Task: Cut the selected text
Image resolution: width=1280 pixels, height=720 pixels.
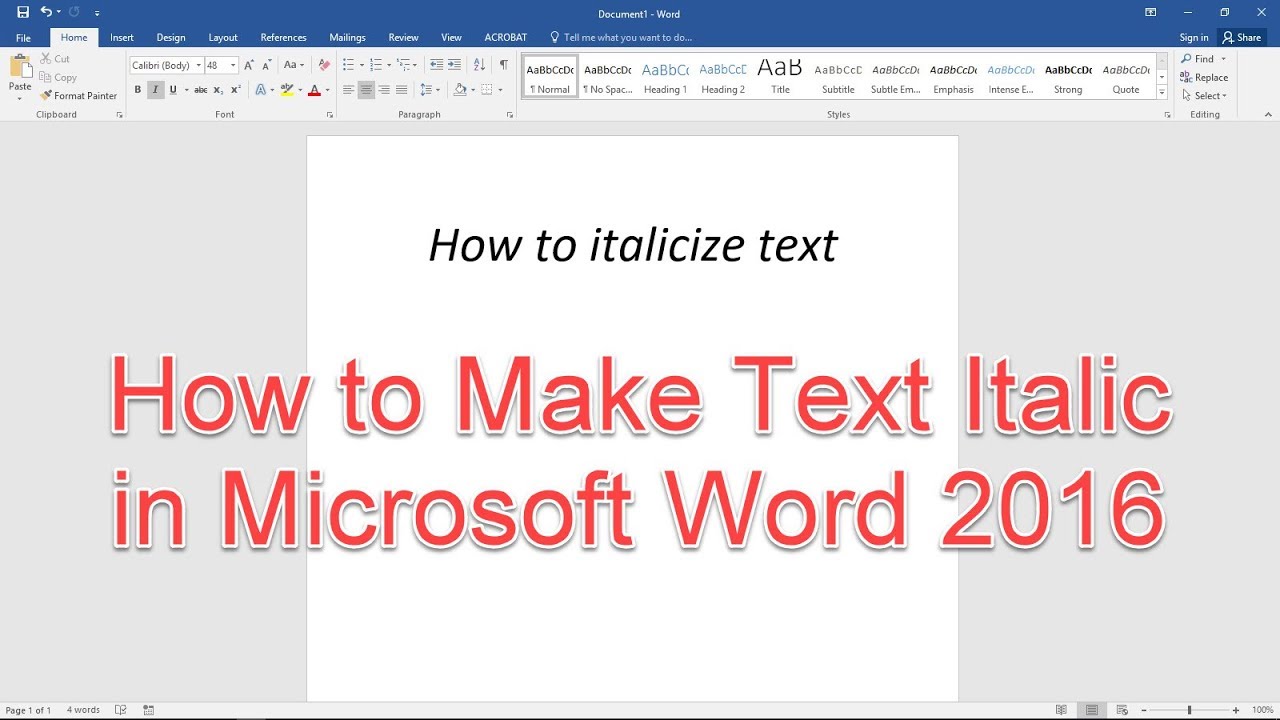Action: 55,59
